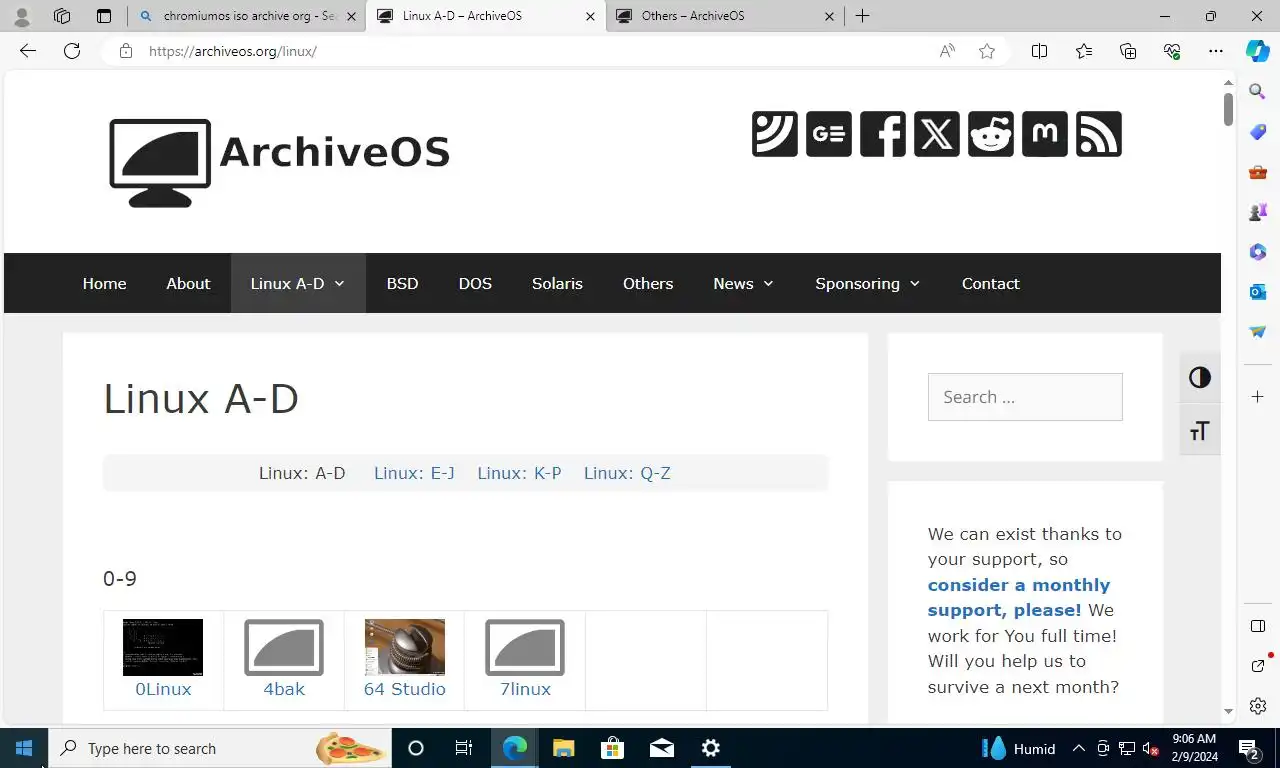Image resolution: width=1280 pixels, height=768 pixels.
Task: Open the Outlook icon in Edge sidebar
Action: [x=1258, y=292]
